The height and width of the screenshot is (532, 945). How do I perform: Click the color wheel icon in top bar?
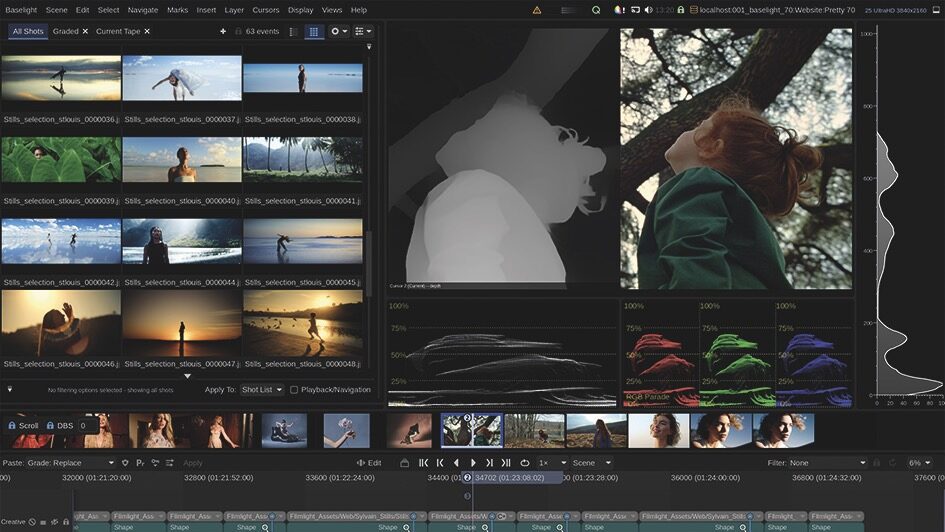pyautogui.click(x=619, y=10)
